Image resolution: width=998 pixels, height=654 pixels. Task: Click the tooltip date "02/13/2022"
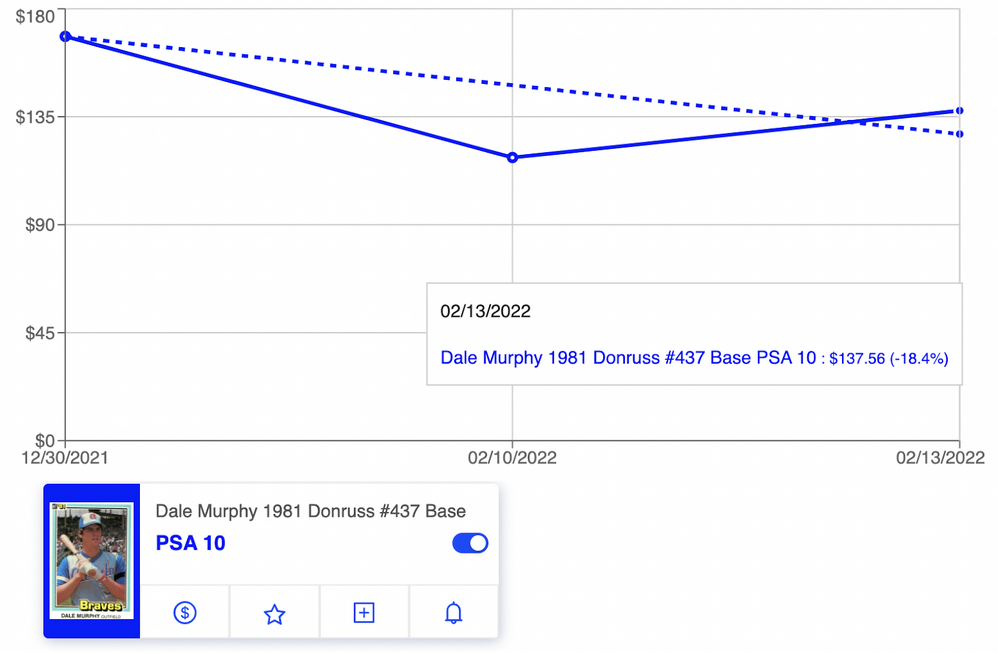coord(485,311)
